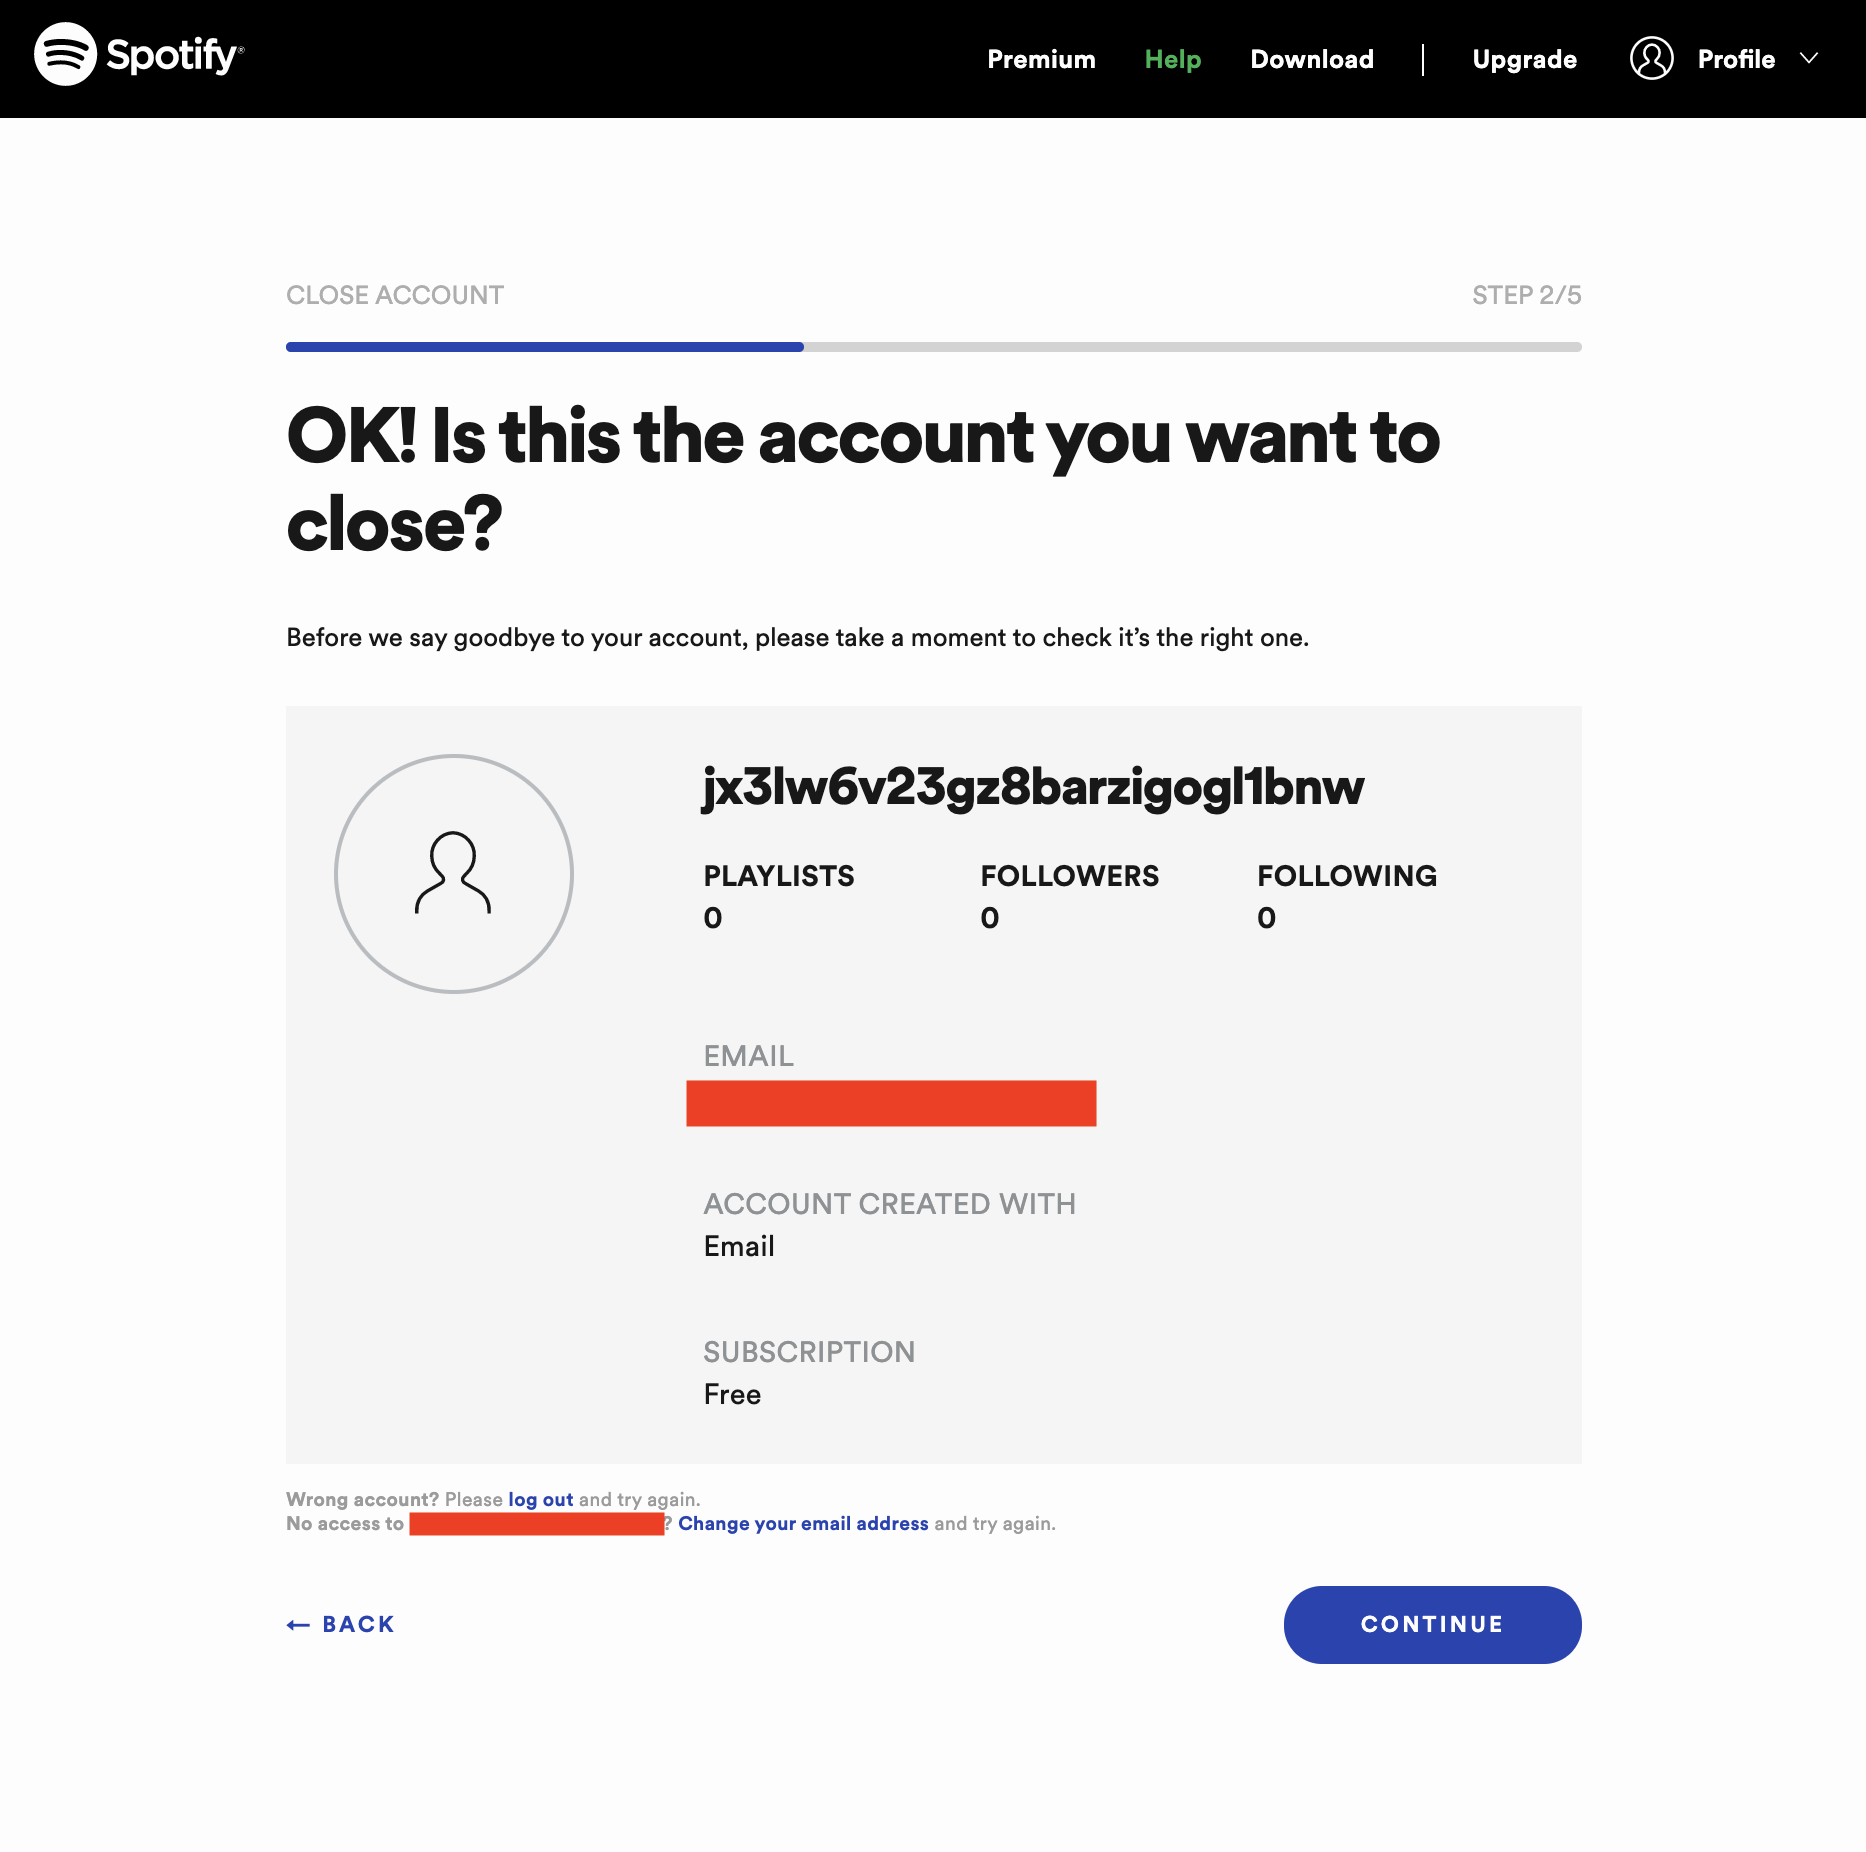Image resolution: width=1866 pixels, height=1852 pixels.
Task: Go to the Upgrade page
Action: point(1524,59)
